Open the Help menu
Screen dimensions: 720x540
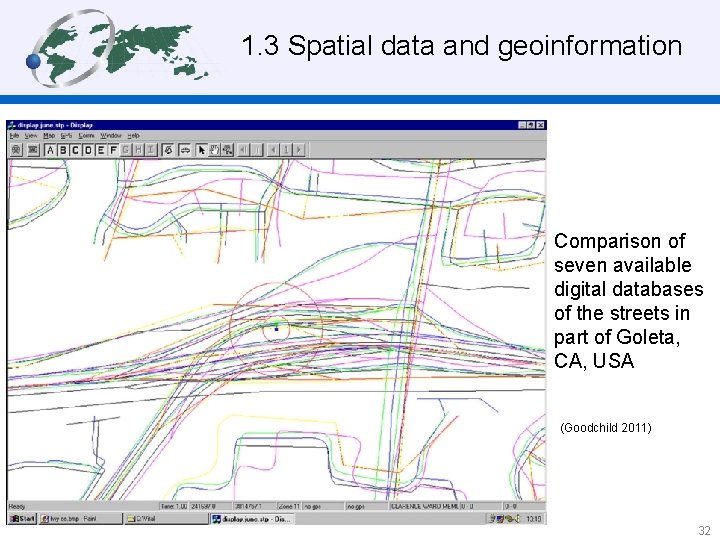pos(133,135)
